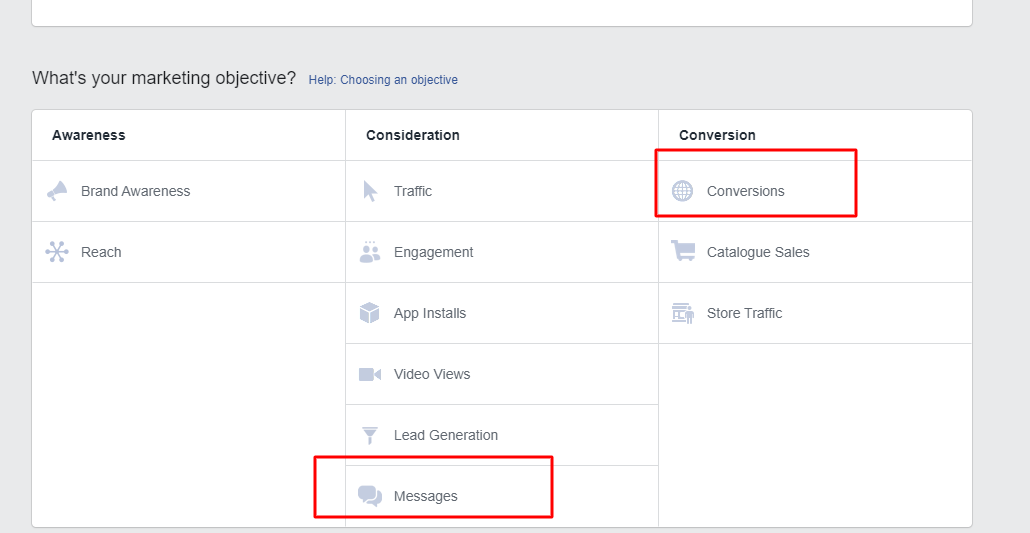Click the megaphone icon for Brand Awareness

57,191
